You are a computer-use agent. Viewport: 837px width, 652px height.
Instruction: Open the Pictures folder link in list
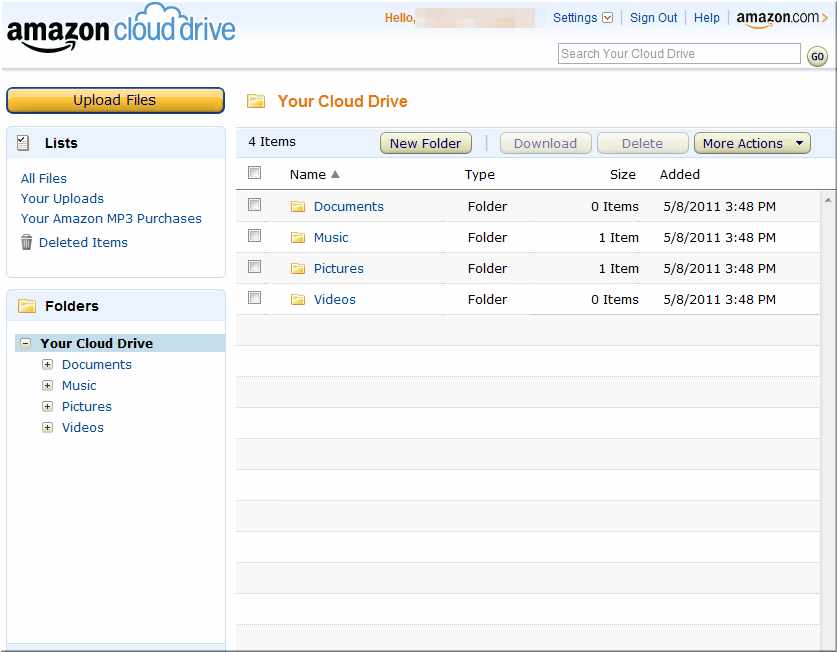click(x=338, y=269)
